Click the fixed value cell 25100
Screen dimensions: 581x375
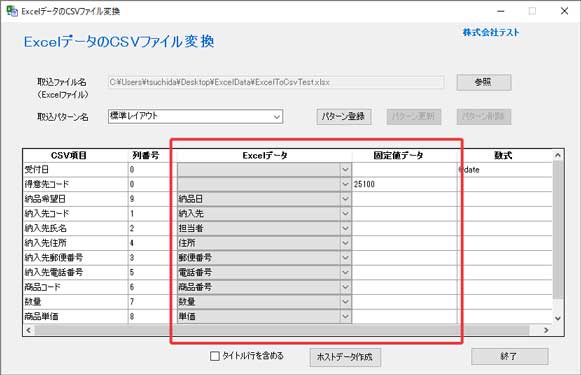point(404,184)
